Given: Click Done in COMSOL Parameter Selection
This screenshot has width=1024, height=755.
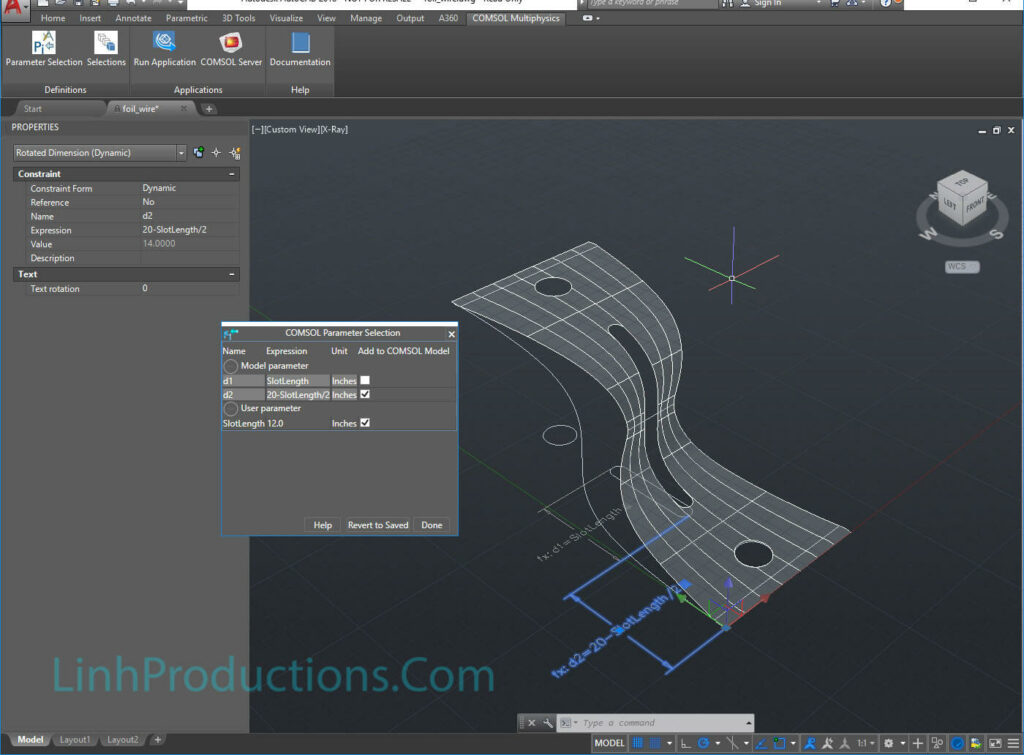Looking at the screenshot, I should tap(432, 525).
